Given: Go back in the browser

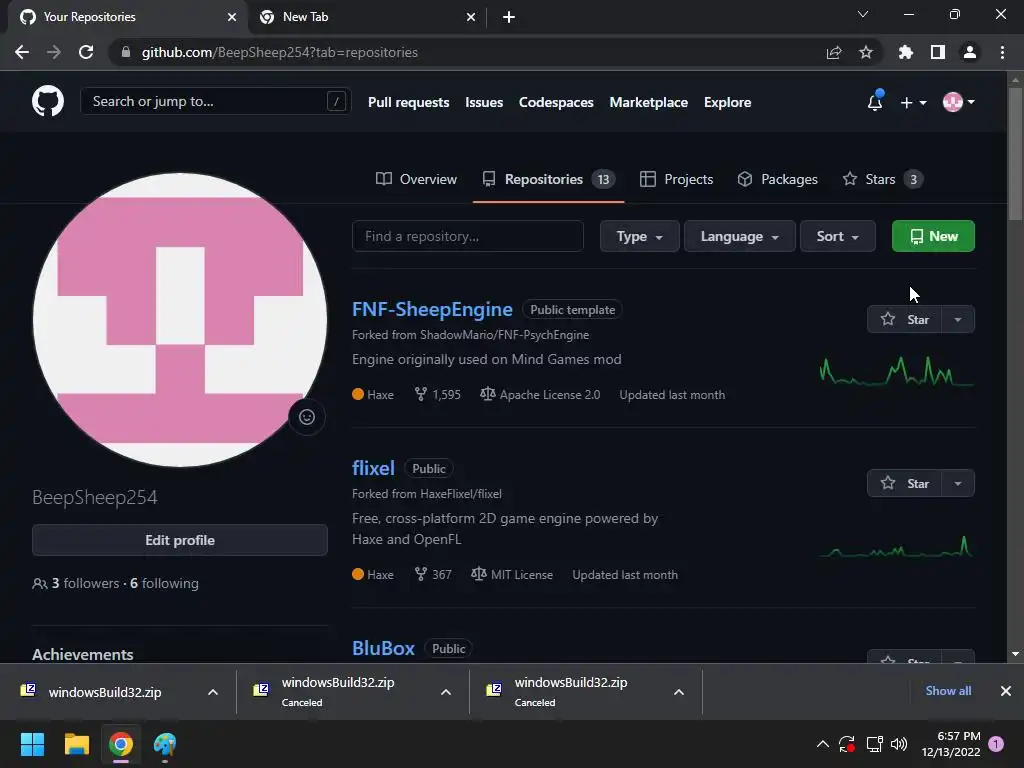Looking at the screenshot, I should click(x=22, y=52).
